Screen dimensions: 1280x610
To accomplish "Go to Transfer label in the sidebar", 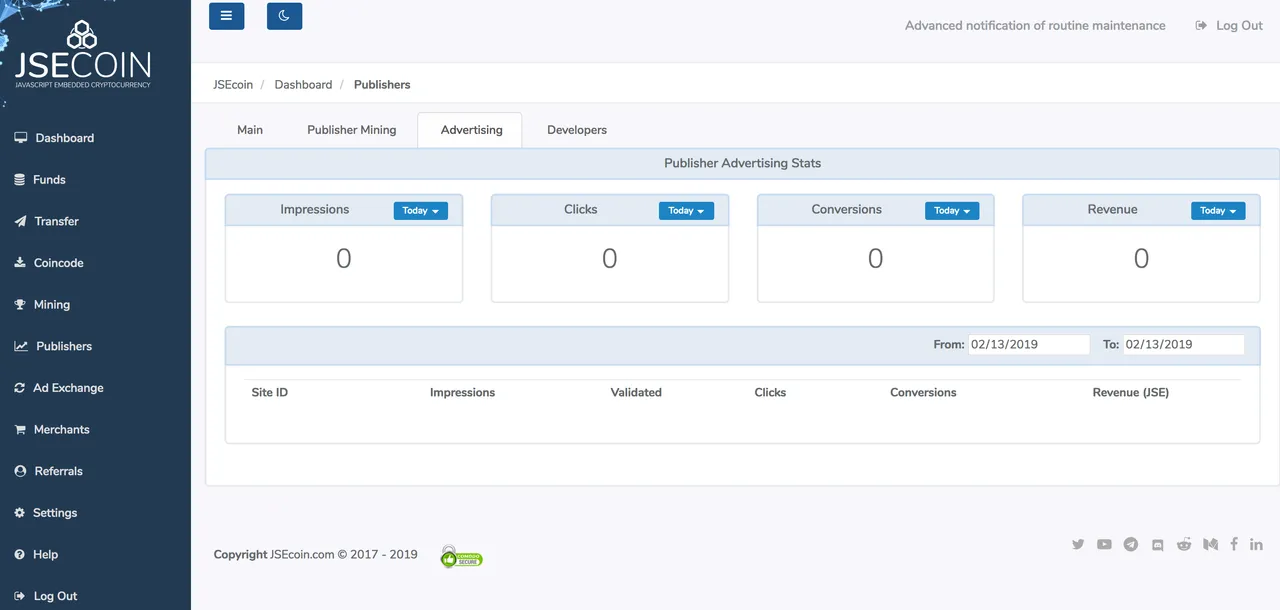I will point(57,222).
